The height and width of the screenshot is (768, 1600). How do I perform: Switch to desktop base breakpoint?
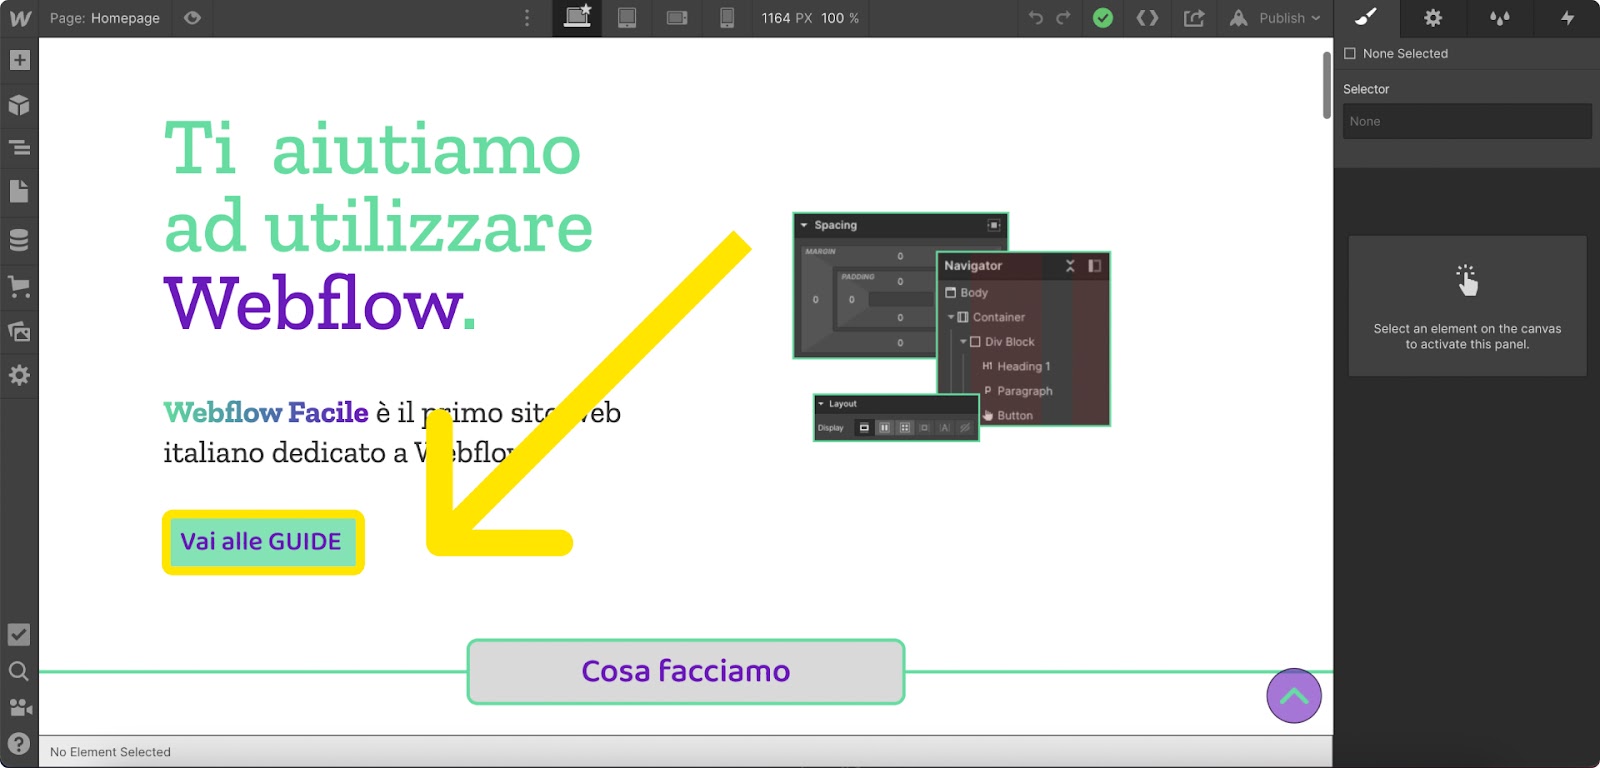pyautogui.click(x=577, y=18)
